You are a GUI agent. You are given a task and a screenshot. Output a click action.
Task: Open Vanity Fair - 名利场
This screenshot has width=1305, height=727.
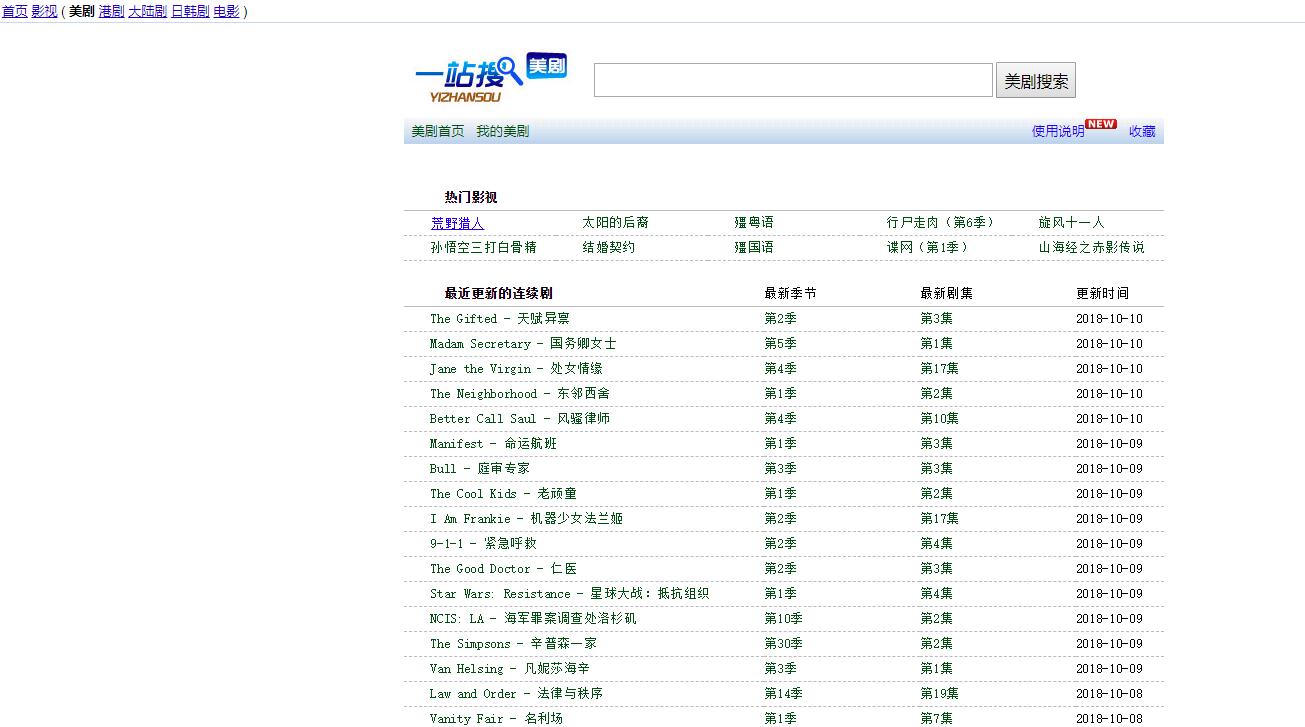496,719
